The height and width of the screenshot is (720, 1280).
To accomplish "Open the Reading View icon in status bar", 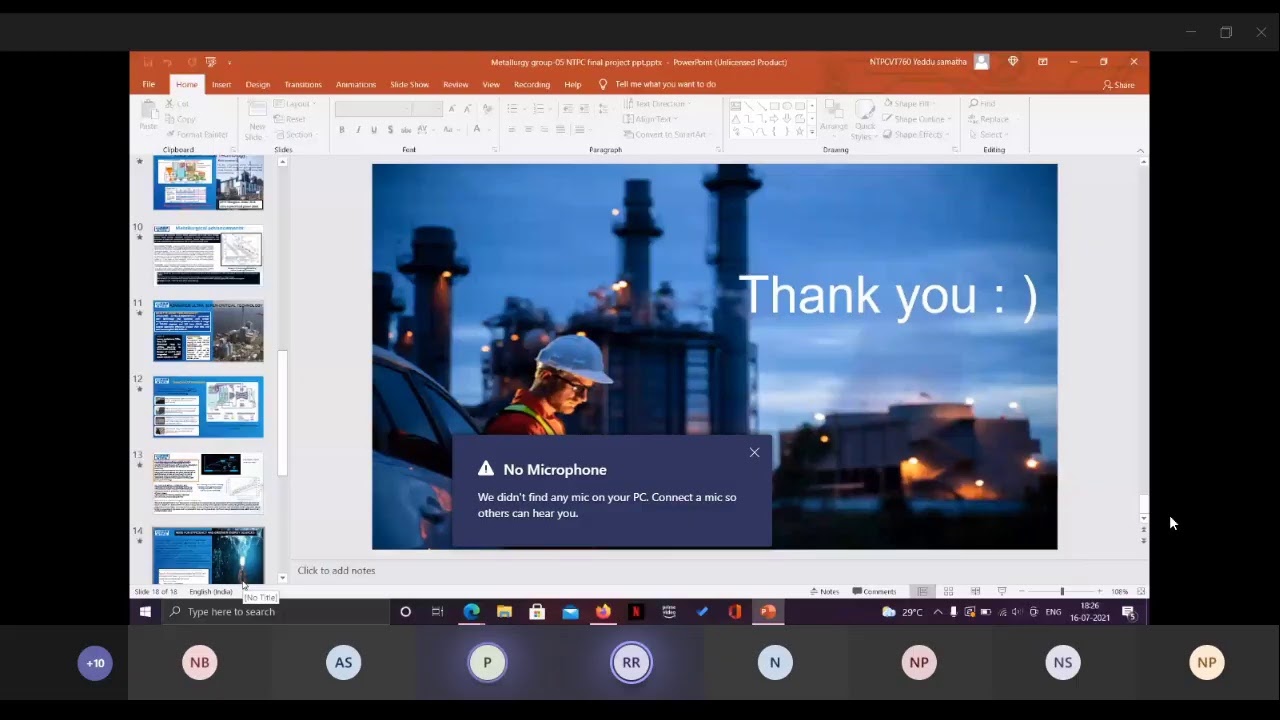I will (975, 591).
